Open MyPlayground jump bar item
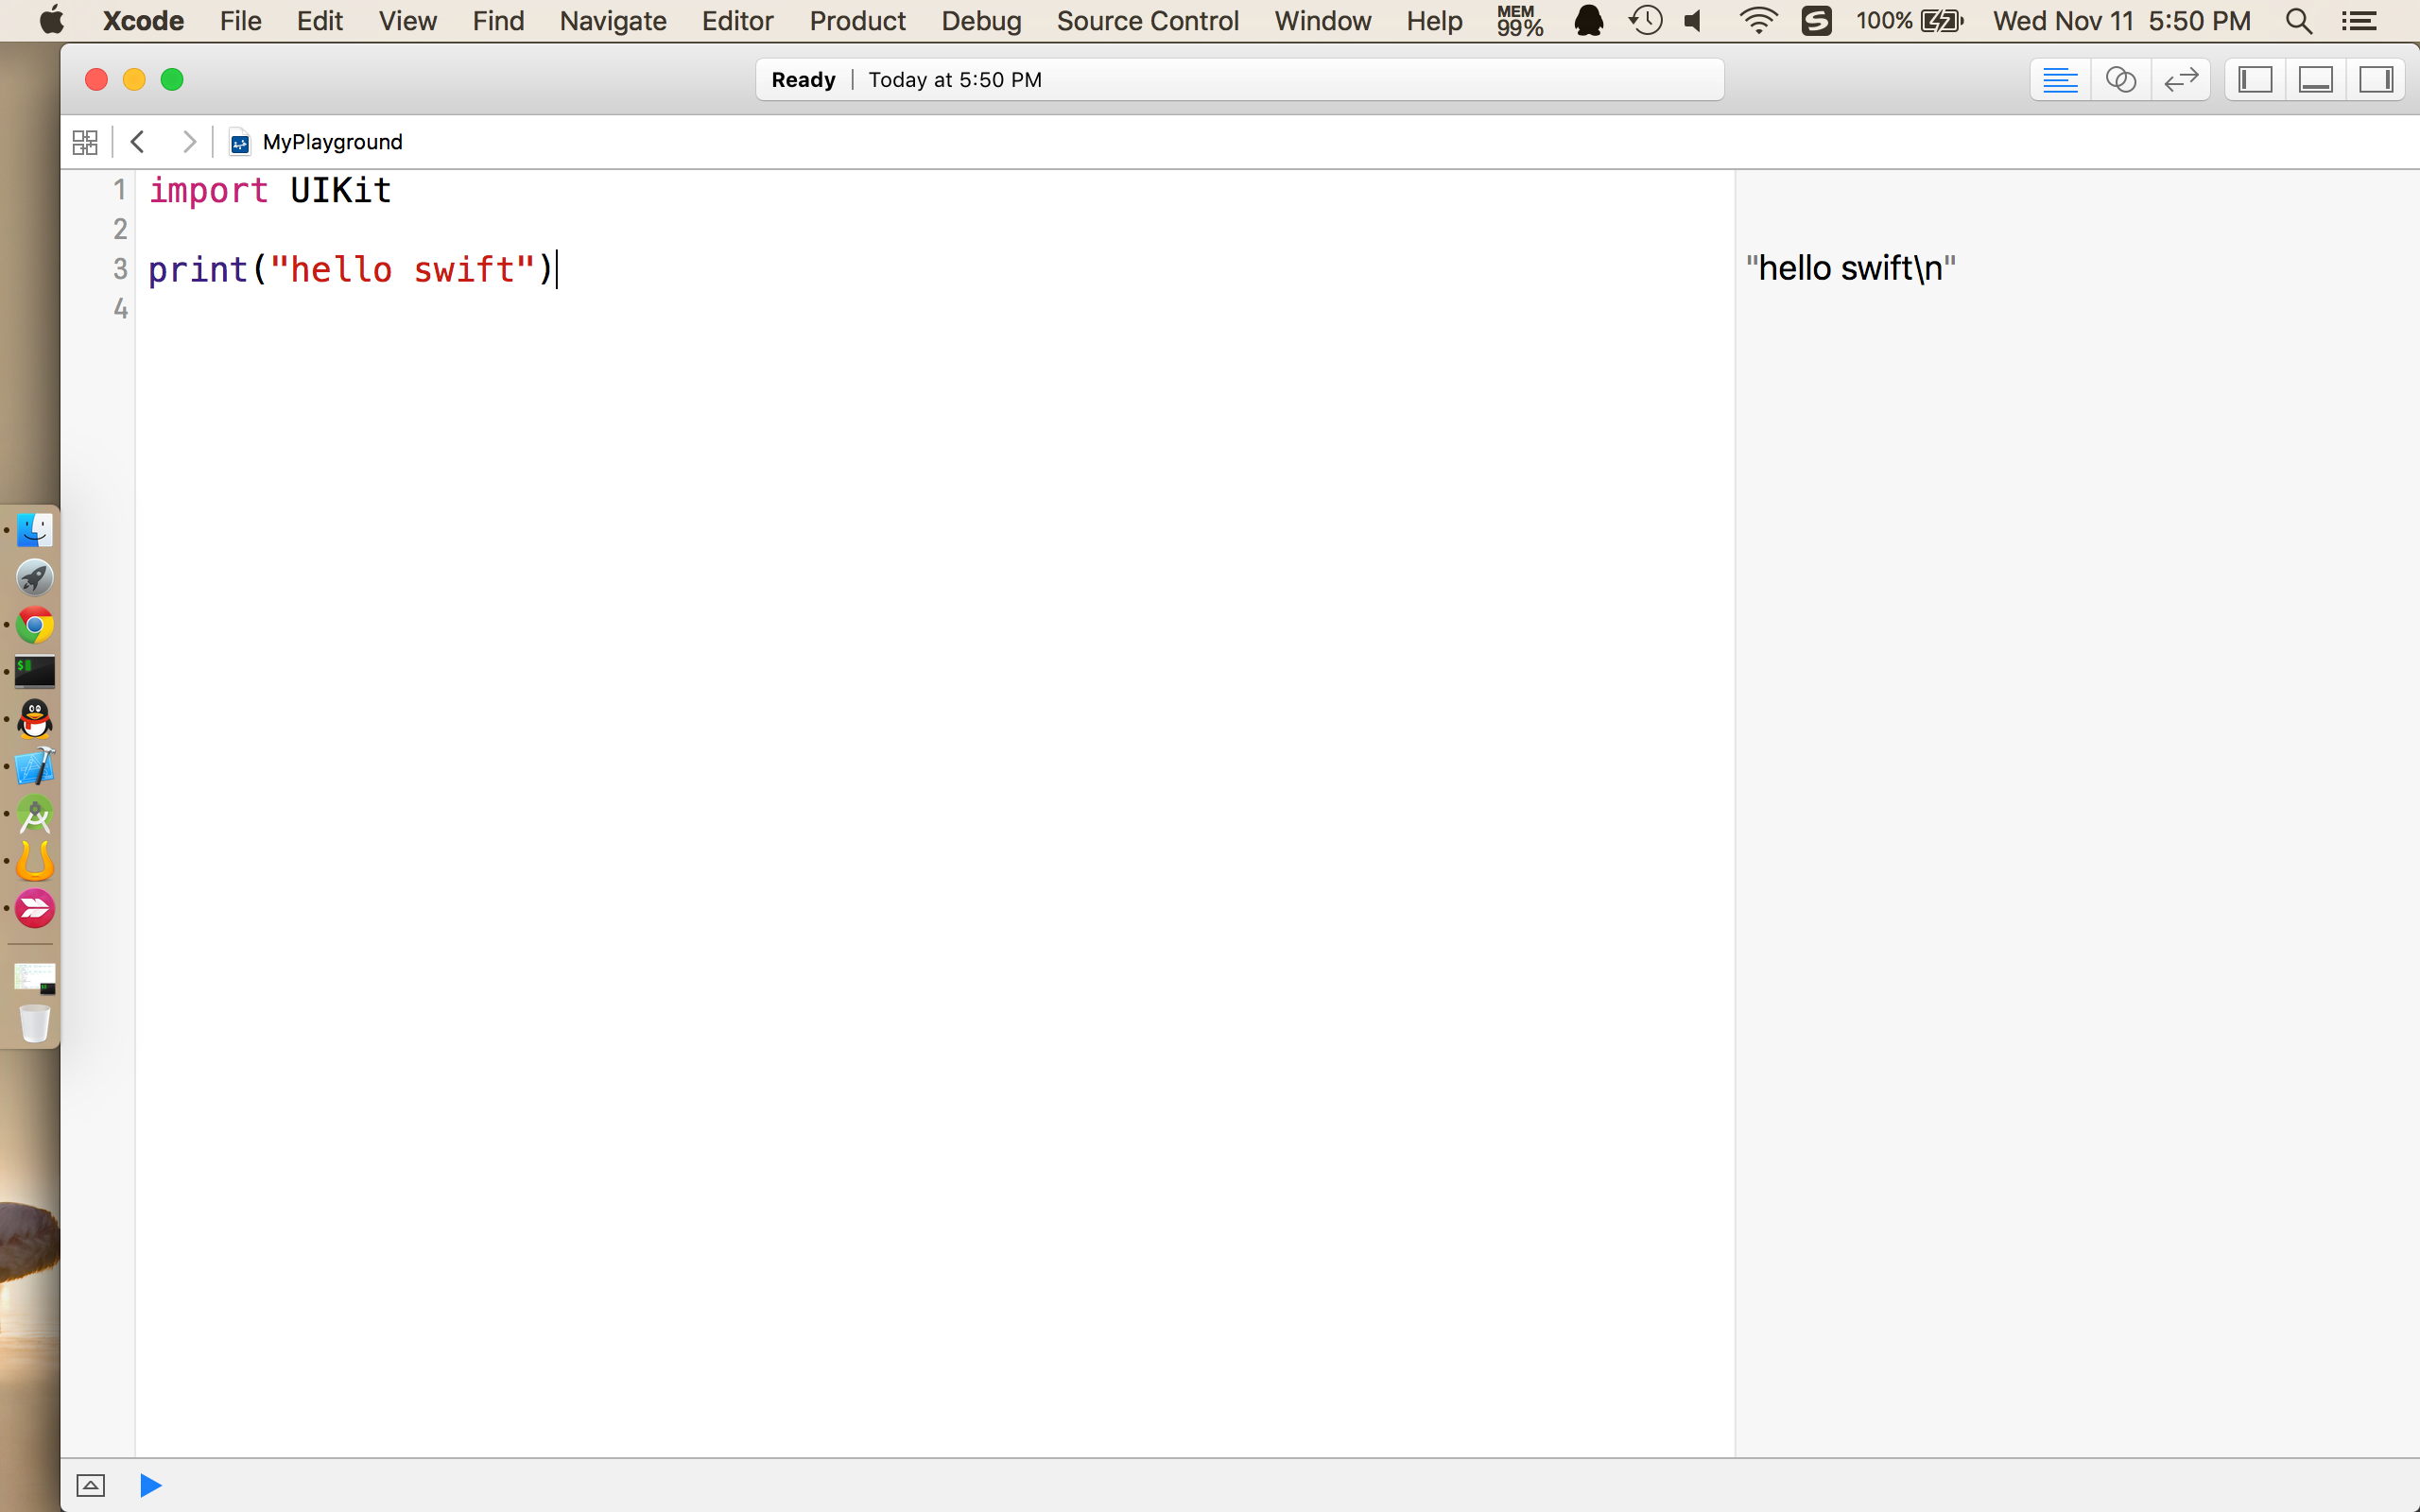The image size is (2420, 1512). (331, 142)
